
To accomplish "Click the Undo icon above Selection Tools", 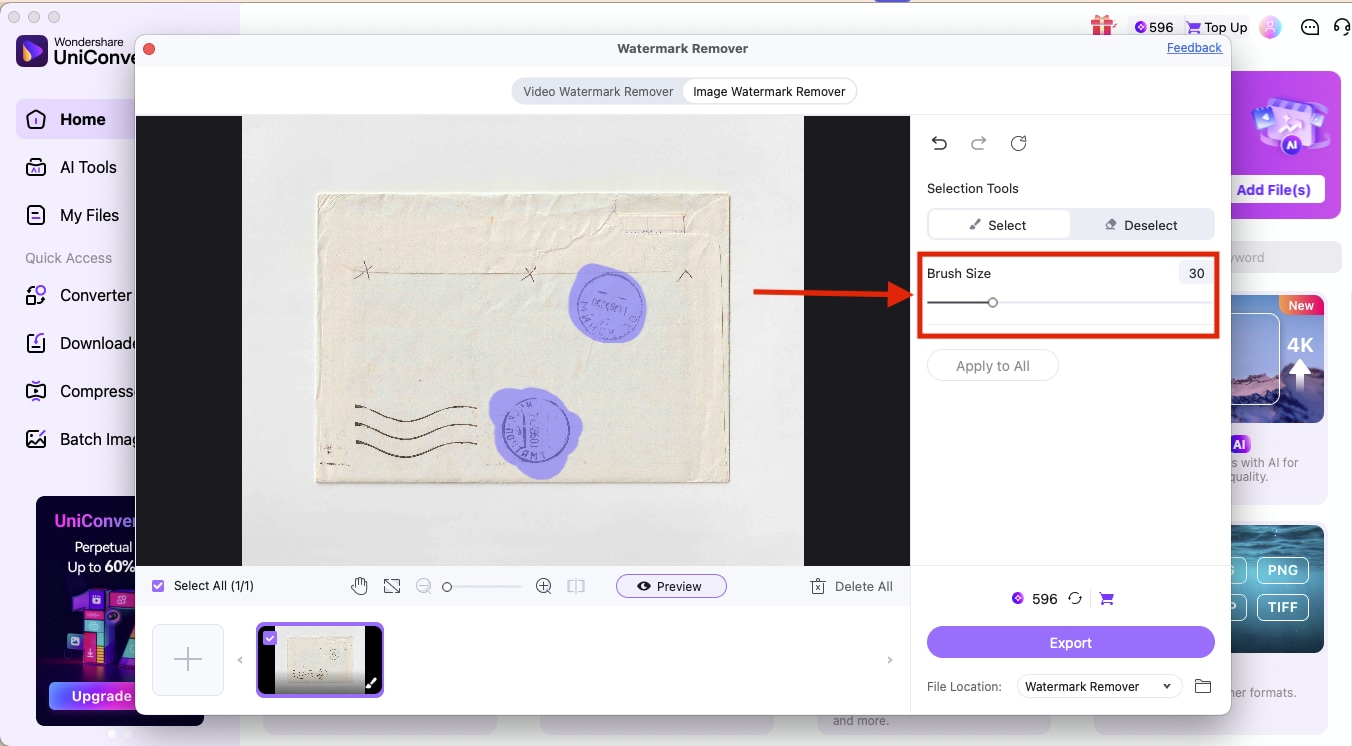I will (x=939, y=143).
